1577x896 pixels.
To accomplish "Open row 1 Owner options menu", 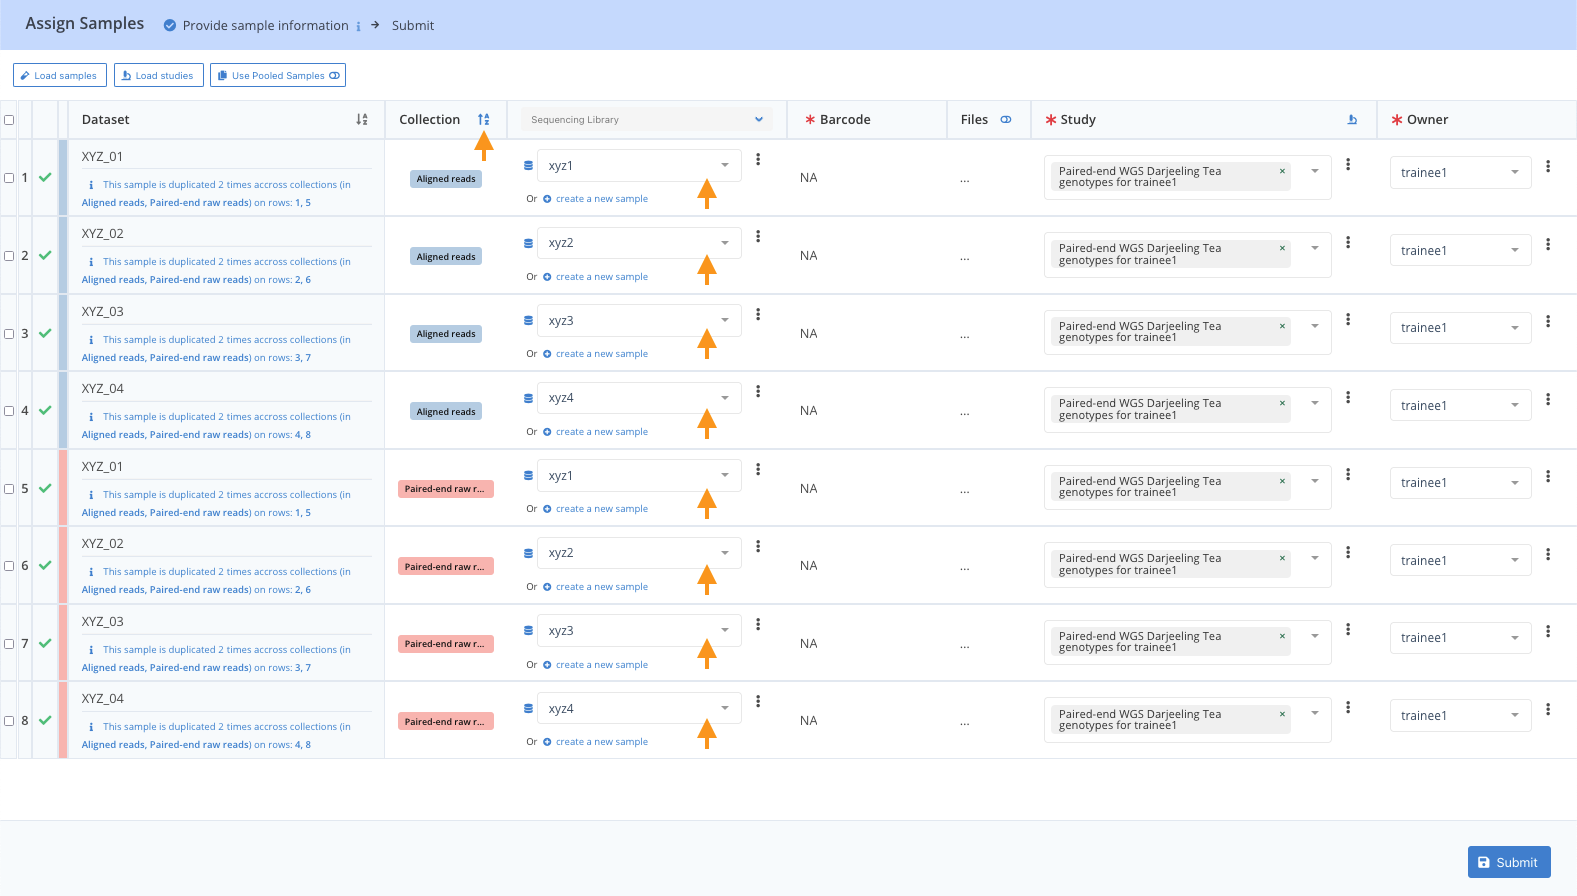I will (1548, 166).
